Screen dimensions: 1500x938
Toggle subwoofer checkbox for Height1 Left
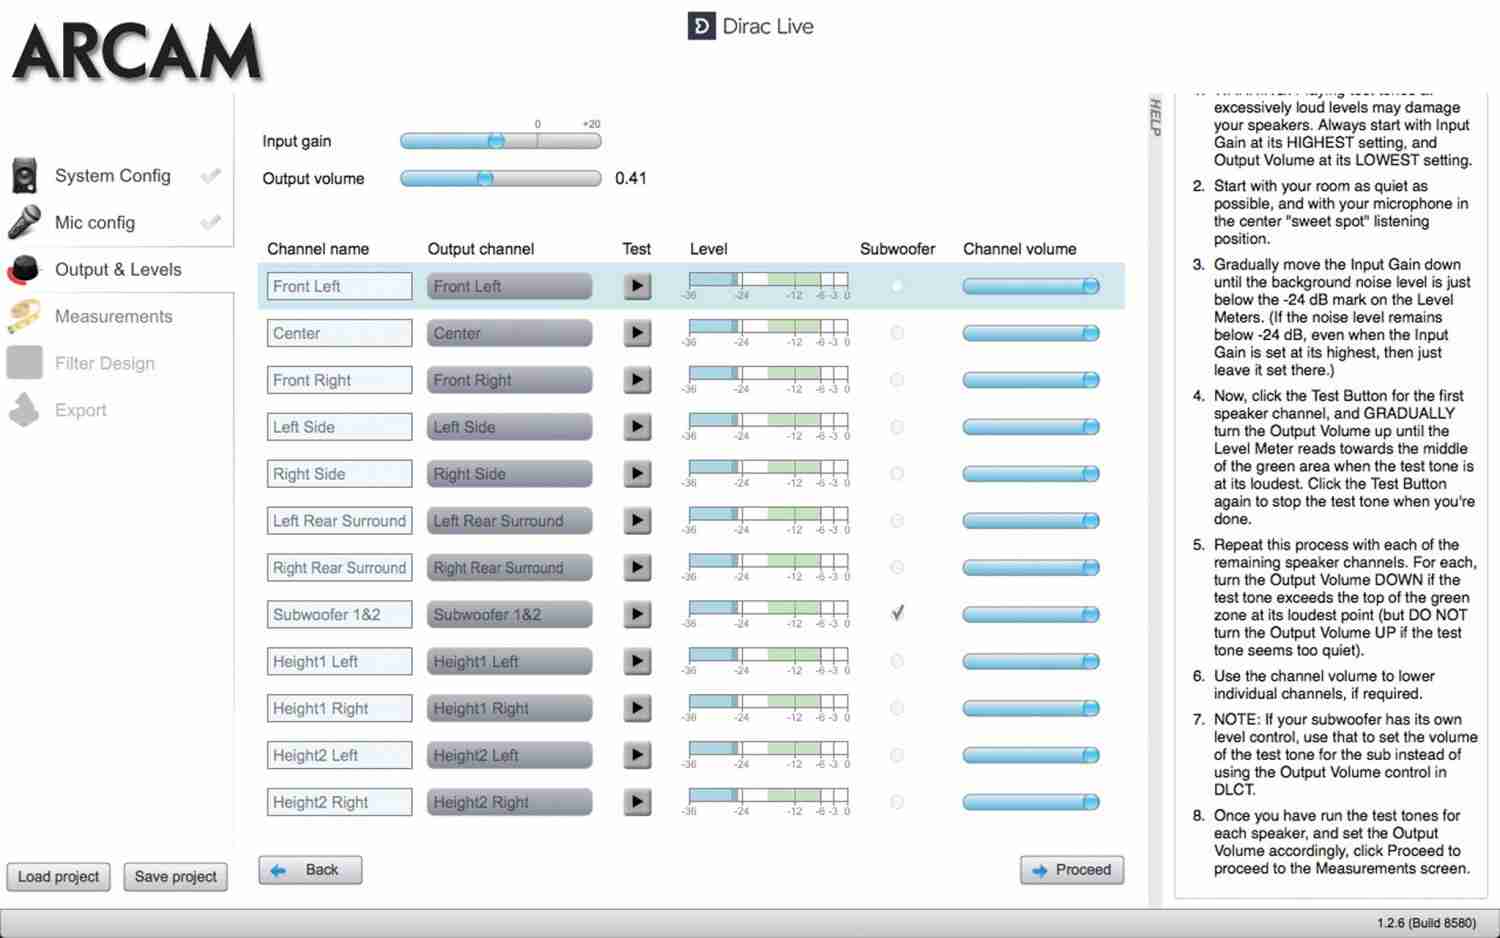click(897, 661)
